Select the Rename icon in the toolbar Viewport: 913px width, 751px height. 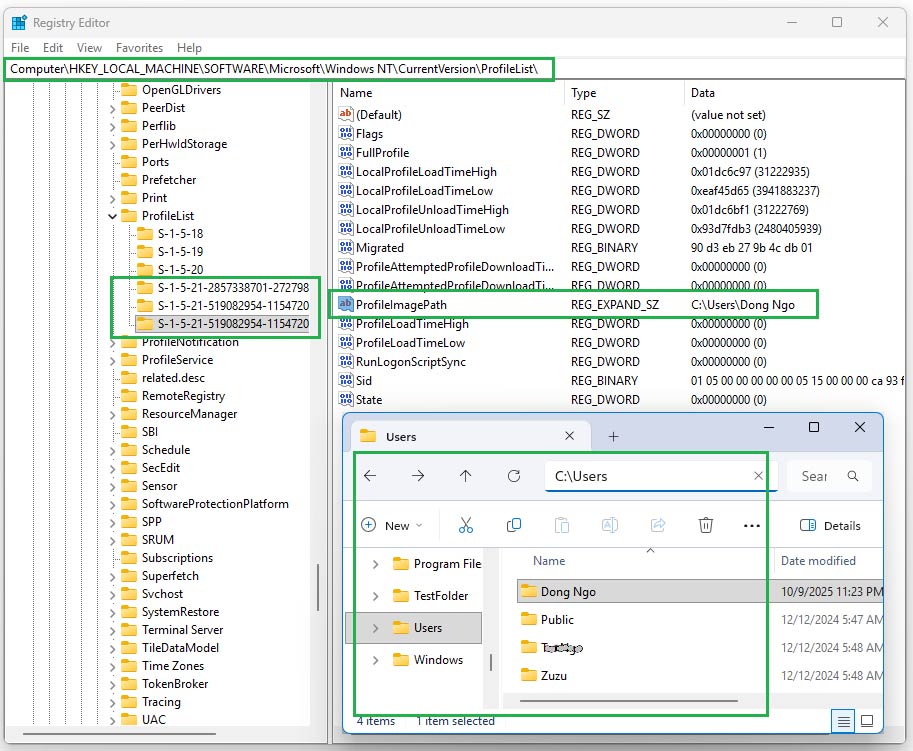[x=610, y=525]
